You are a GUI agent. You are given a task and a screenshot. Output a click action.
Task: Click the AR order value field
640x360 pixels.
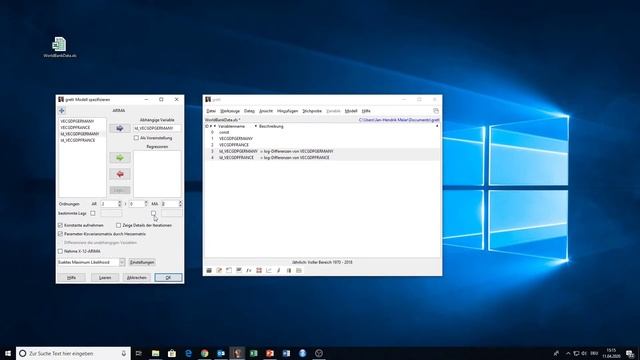pos(109,204)
